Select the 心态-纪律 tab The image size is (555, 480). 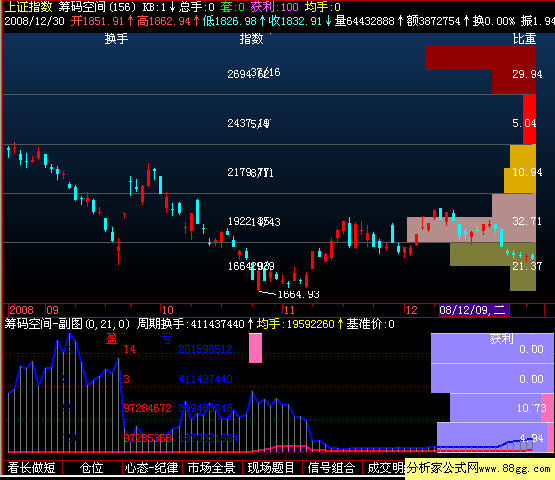151,468
